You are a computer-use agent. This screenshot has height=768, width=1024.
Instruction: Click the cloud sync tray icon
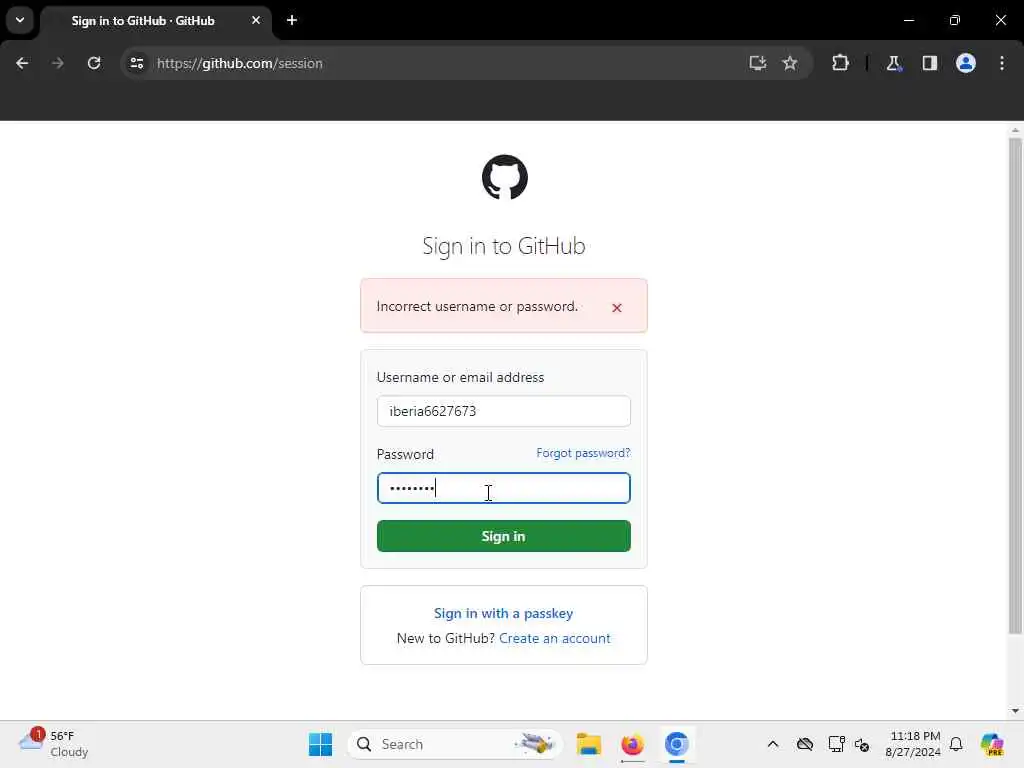point(805,744)
